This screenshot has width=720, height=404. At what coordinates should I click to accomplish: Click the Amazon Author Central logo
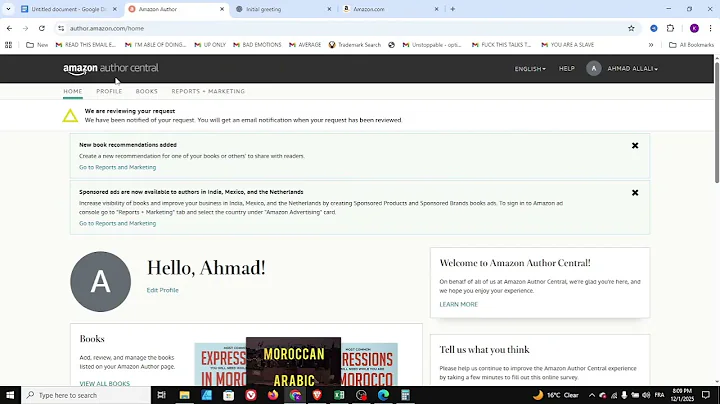[x=111, y=68]
